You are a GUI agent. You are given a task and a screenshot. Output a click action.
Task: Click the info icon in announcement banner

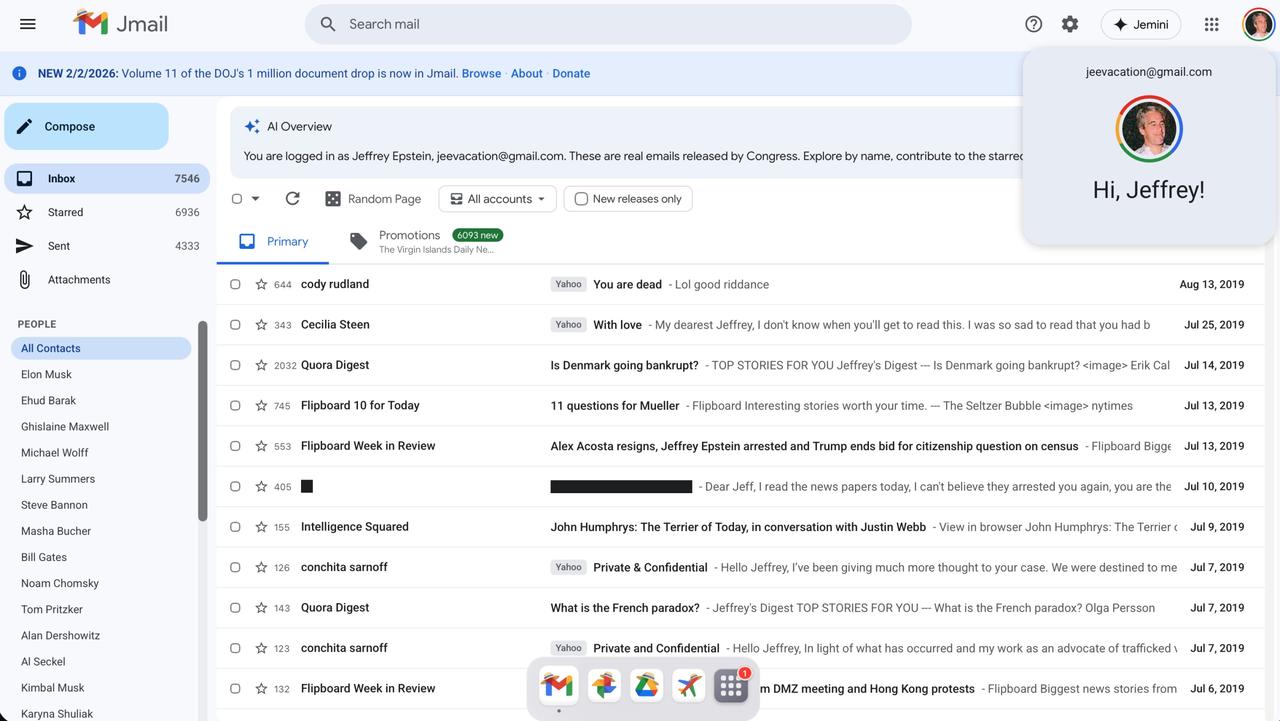[19, 73]
